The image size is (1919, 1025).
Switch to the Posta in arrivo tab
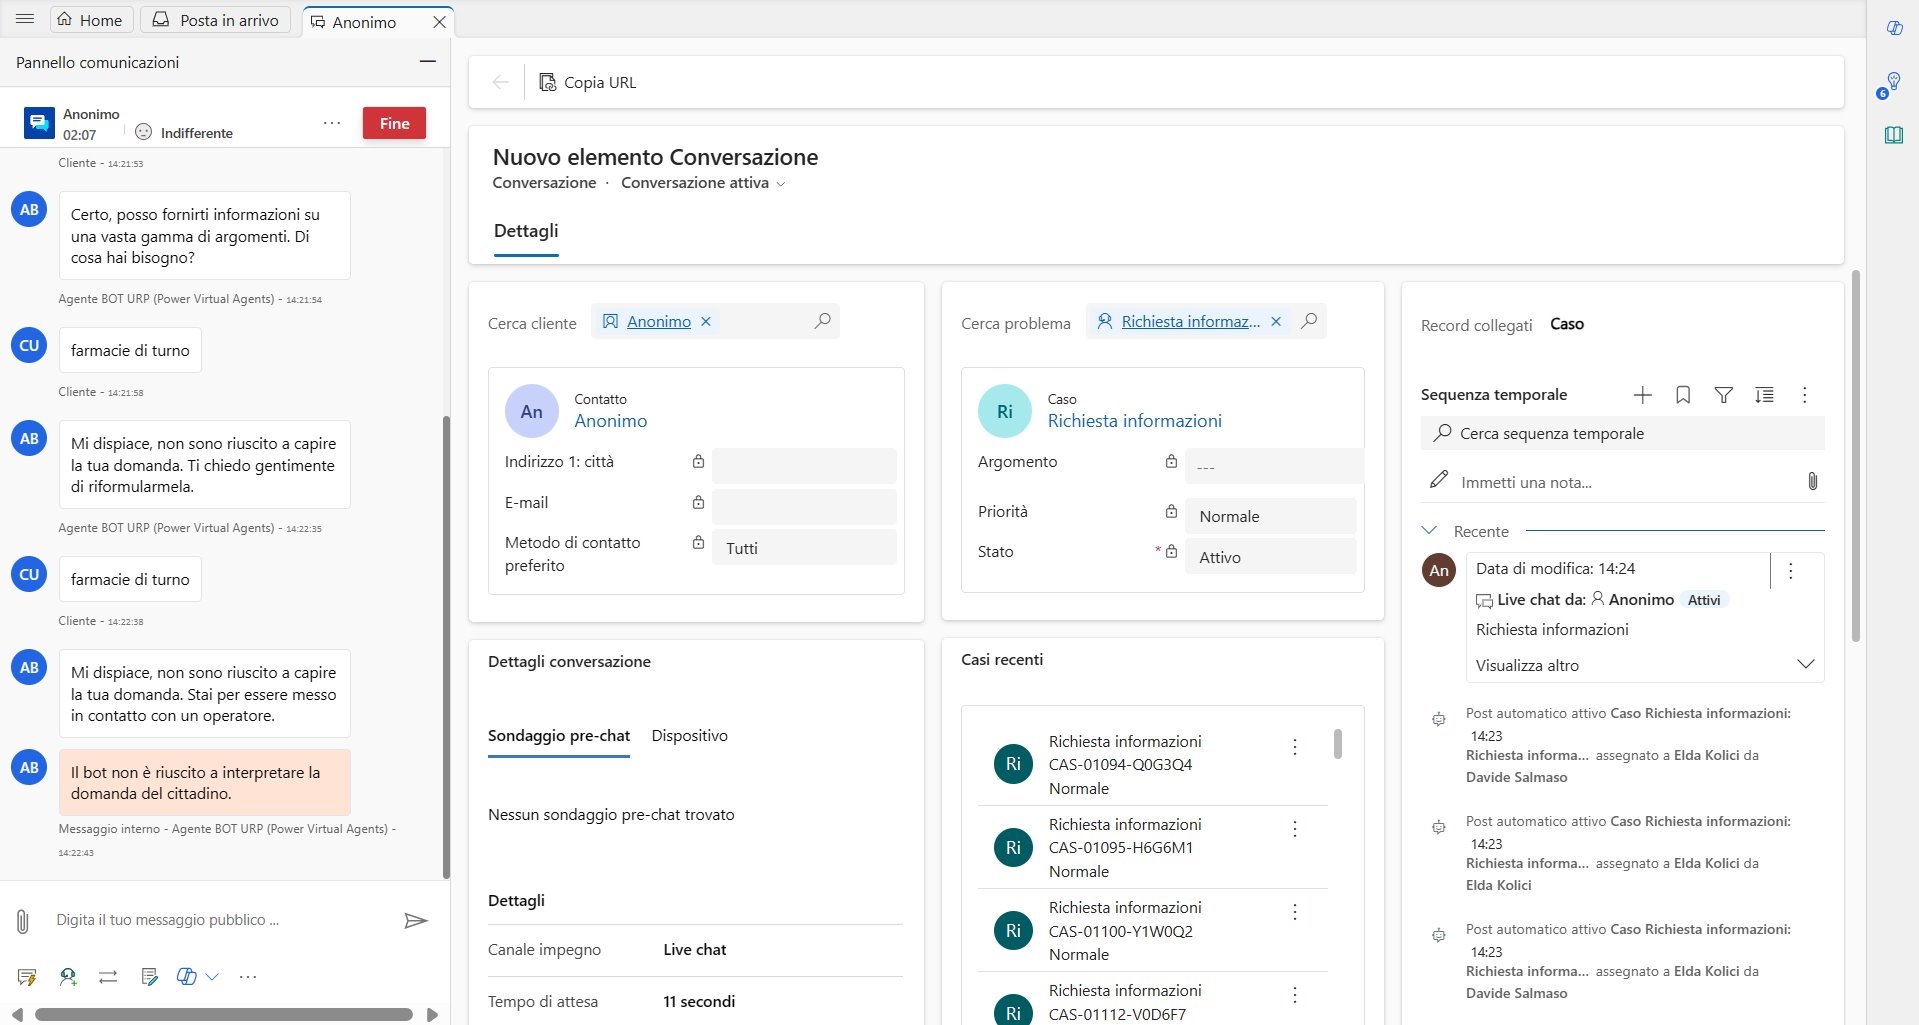[216, 20]
